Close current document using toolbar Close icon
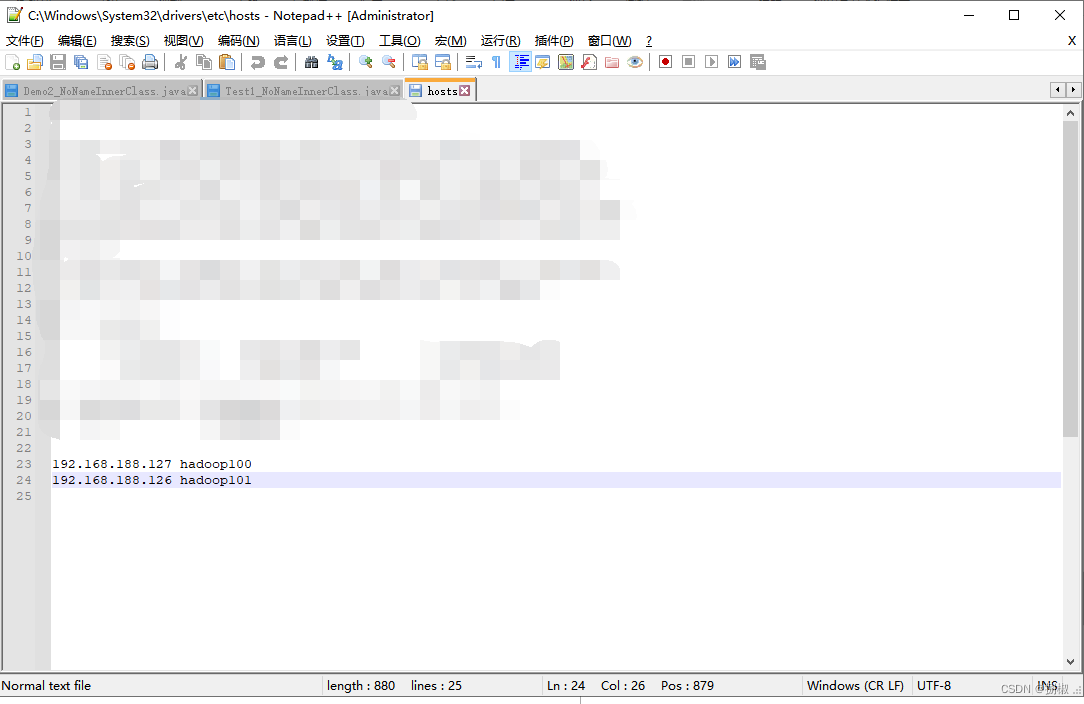Image resolution: width=1084 pixels, height=704 pixels. pyautogui.click(x=104, y=62)
